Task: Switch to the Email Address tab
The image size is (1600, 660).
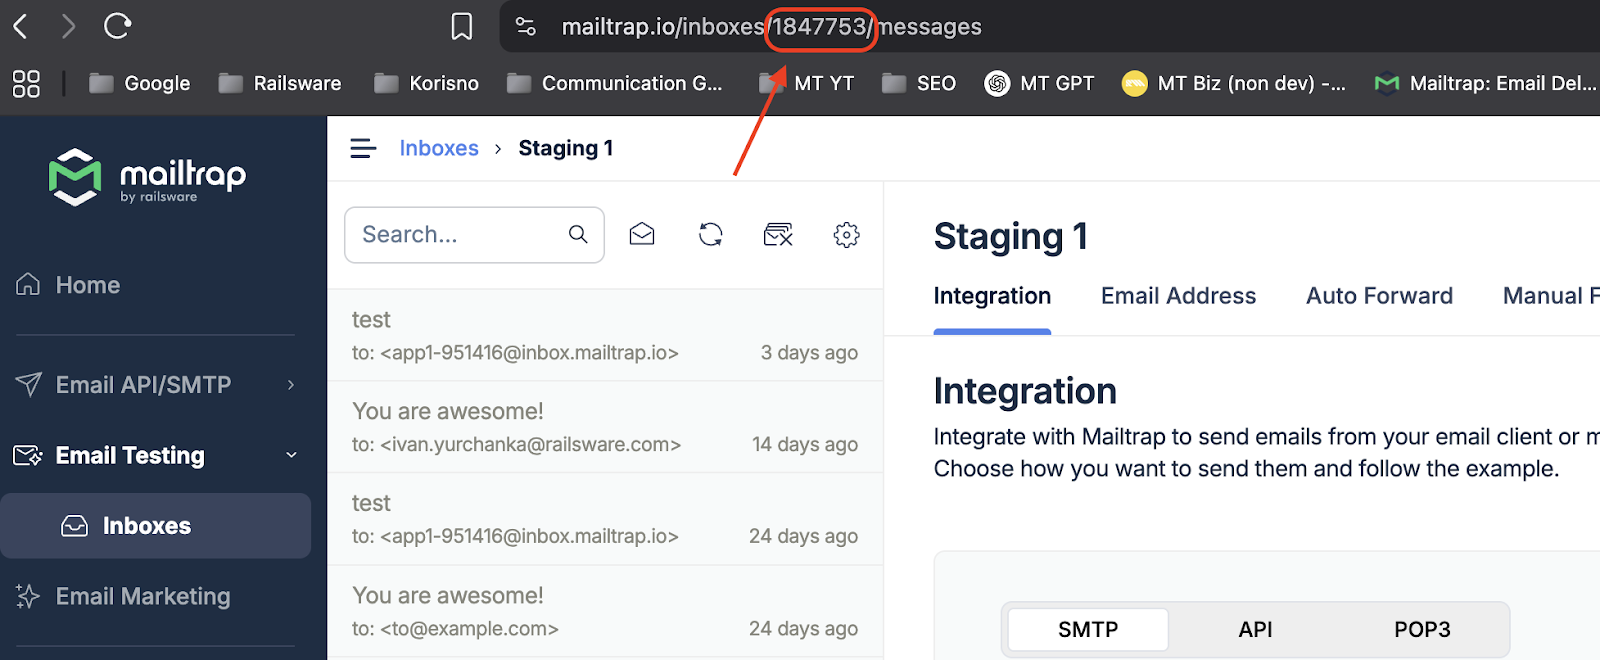Action: (1178, 296)
